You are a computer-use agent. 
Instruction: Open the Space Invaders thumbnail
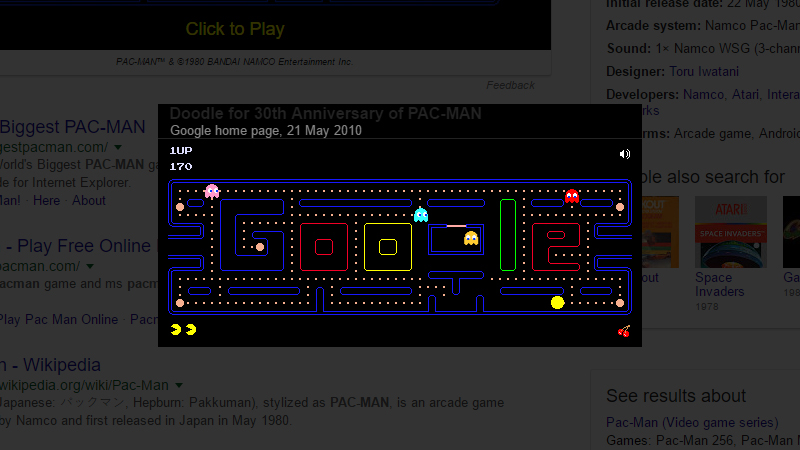pos(731,232)
